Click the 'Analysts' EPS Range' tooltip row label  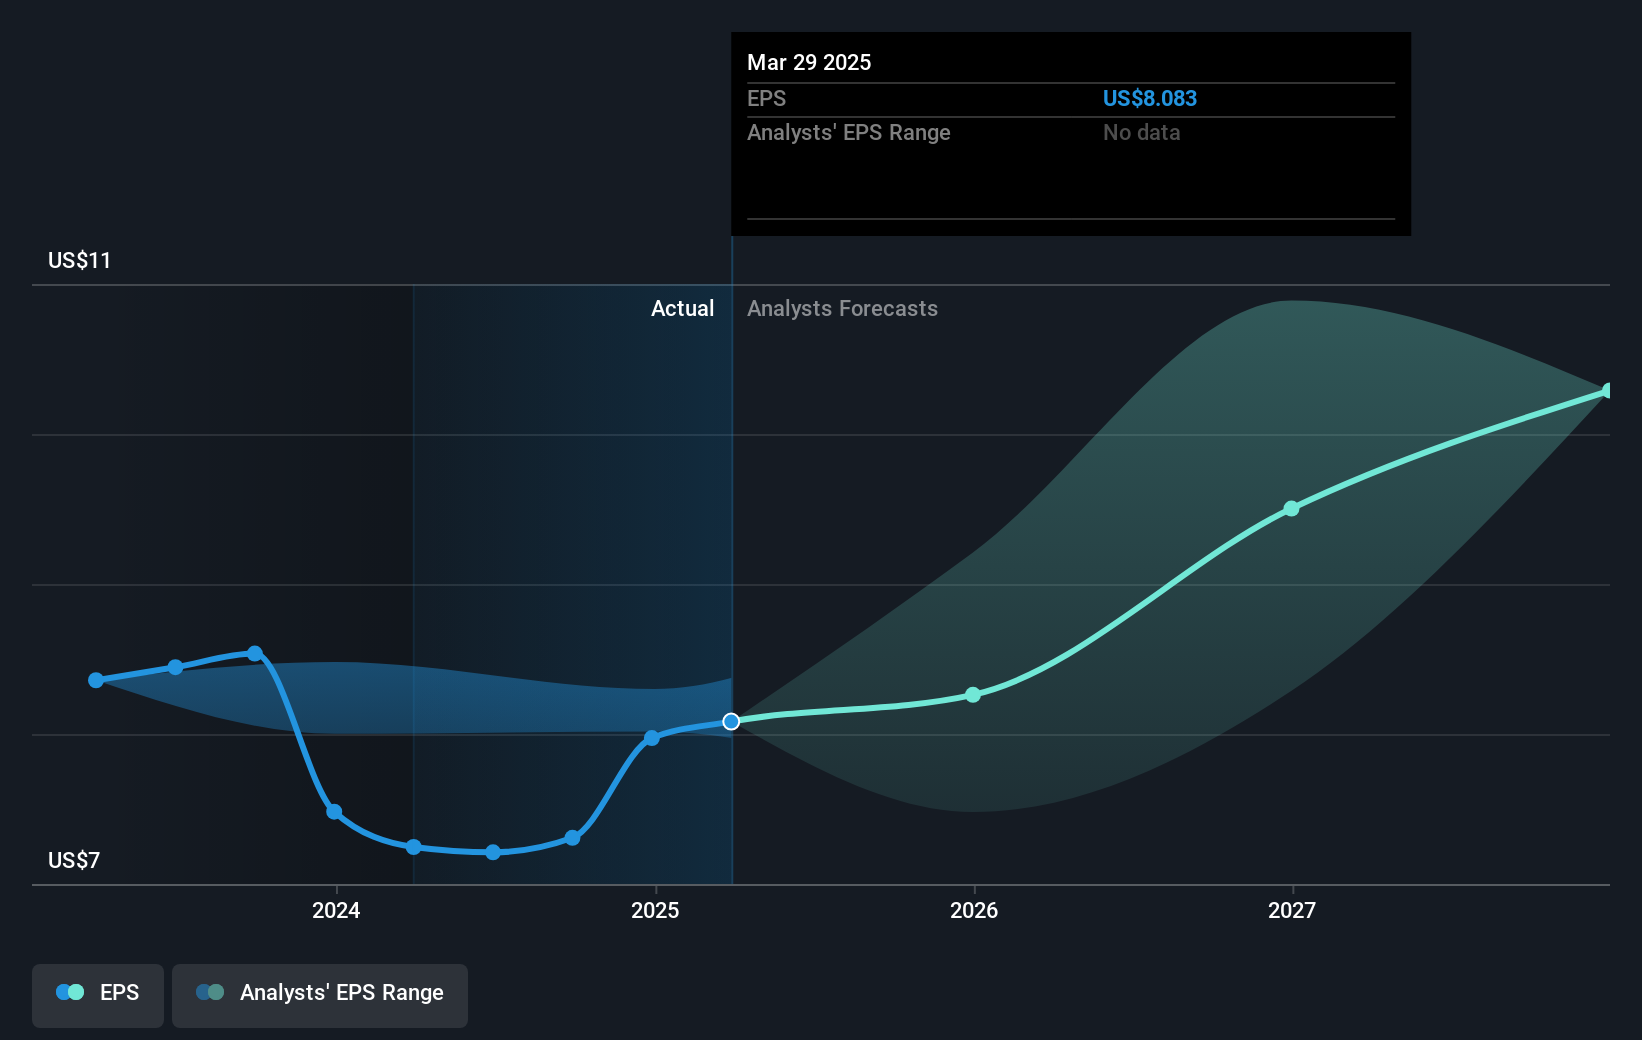click(x=849, y=132)
